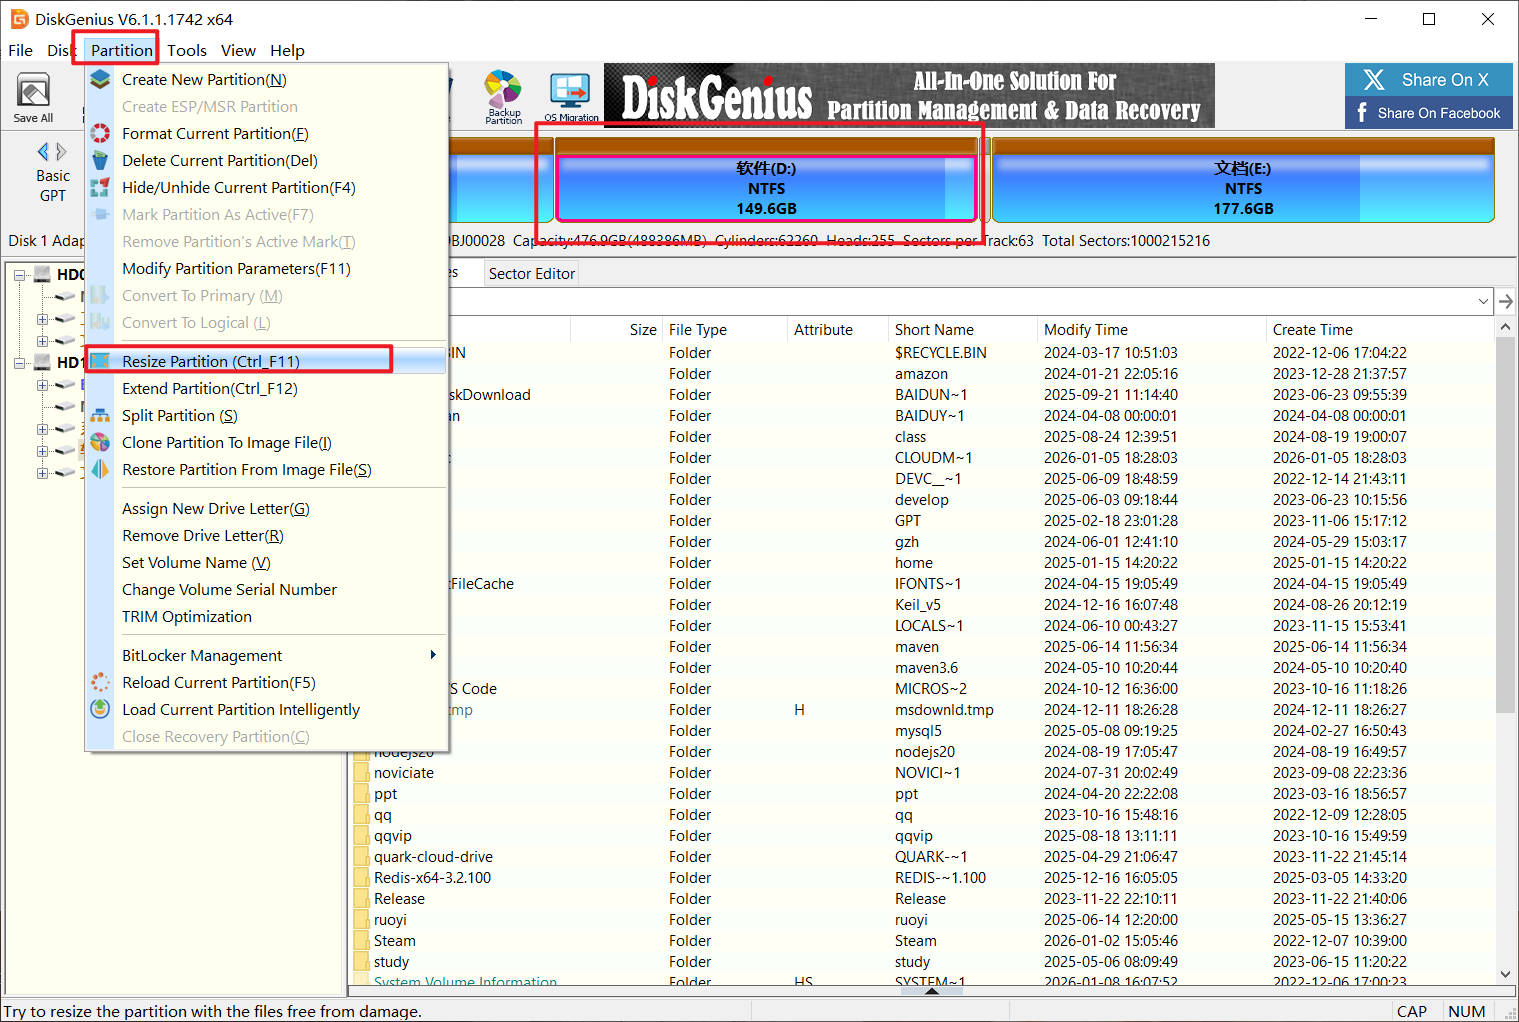This screenshot has height=1022, width=1519.
Task: Expand the BitLocker Management submenu
Action: click(x=433, y=656)
